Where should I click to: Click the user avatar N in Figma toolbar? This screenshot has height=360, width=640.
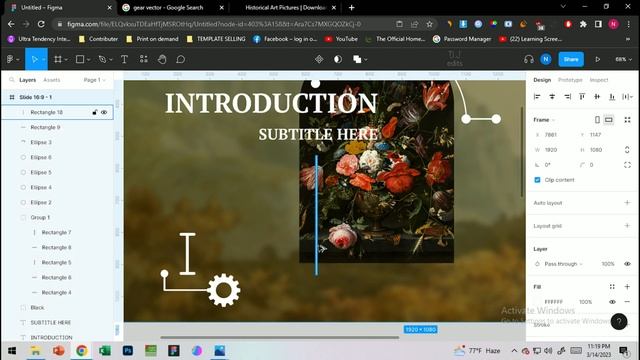(x=546, y=60)
